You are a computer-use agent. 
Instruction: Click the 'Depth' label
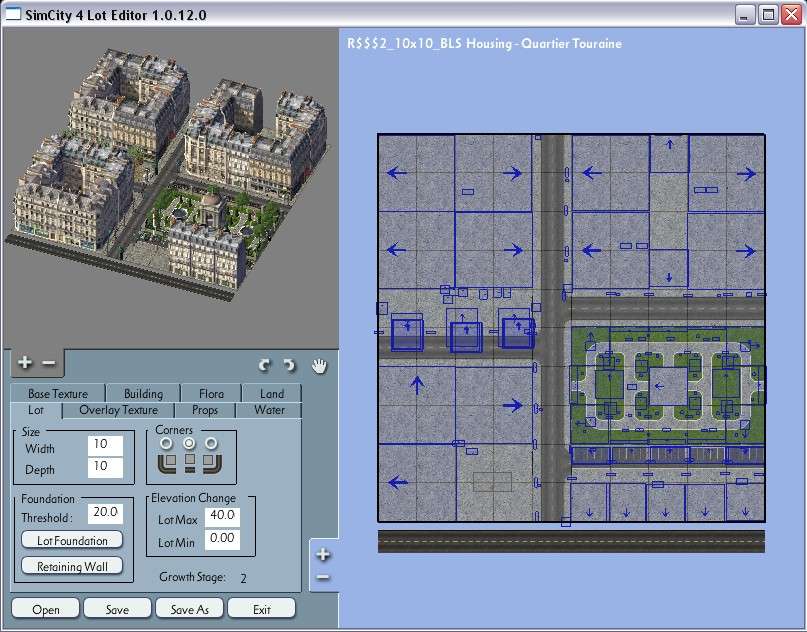click(40, 470)
